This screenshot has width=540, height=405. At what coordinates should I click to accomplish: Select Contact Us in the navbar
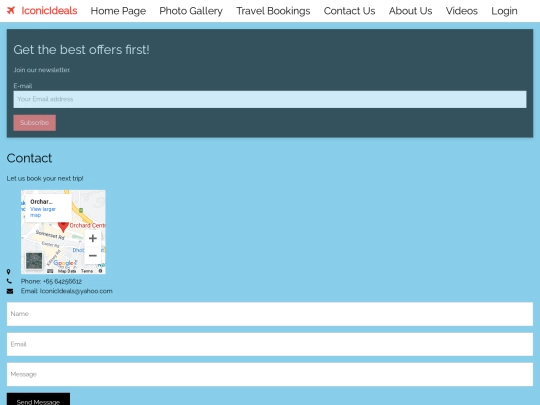[x=349, y=11]
